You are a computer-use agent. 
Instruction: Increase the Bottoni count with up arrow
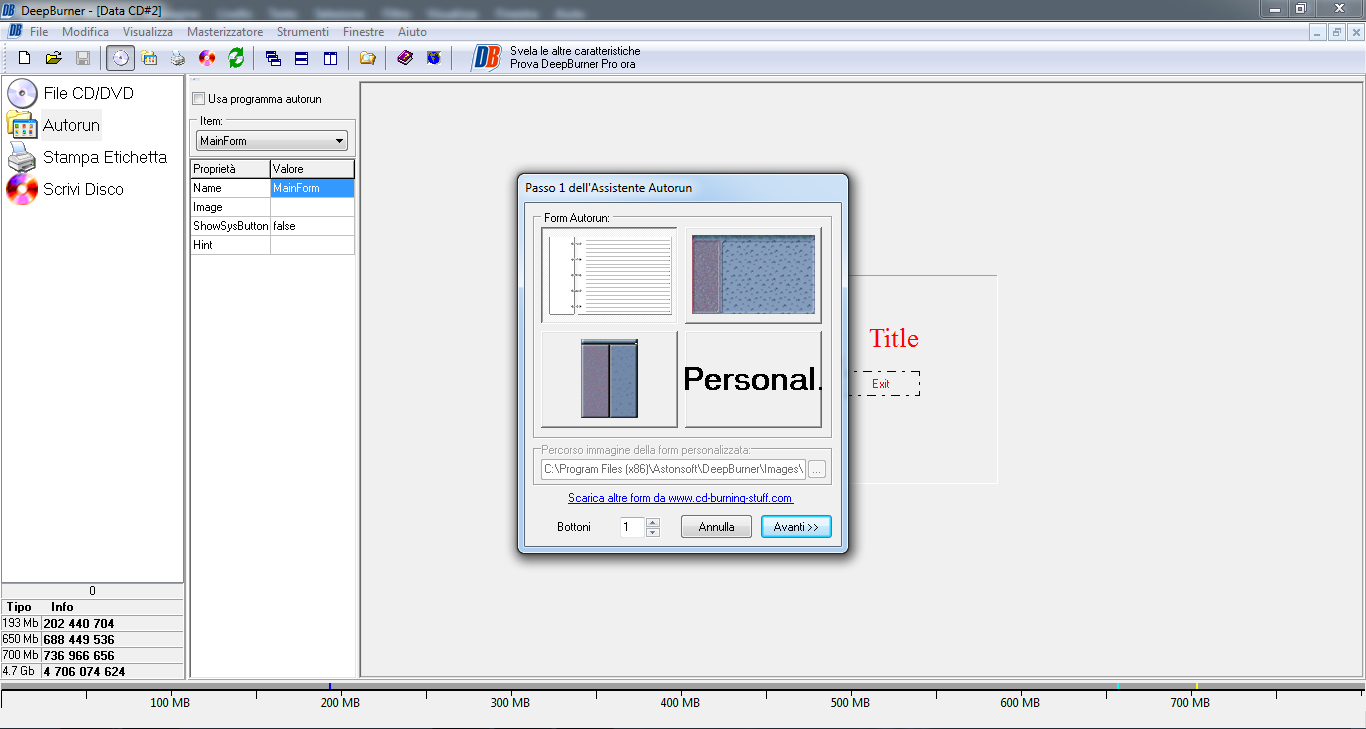653,522
